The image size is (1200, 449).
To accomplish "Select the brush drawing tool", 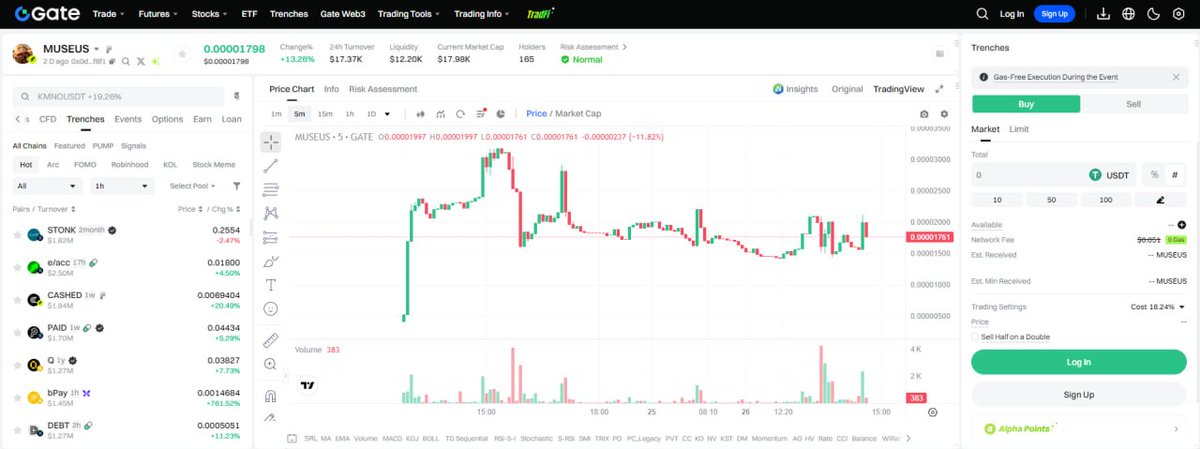I will pos(270,262).
